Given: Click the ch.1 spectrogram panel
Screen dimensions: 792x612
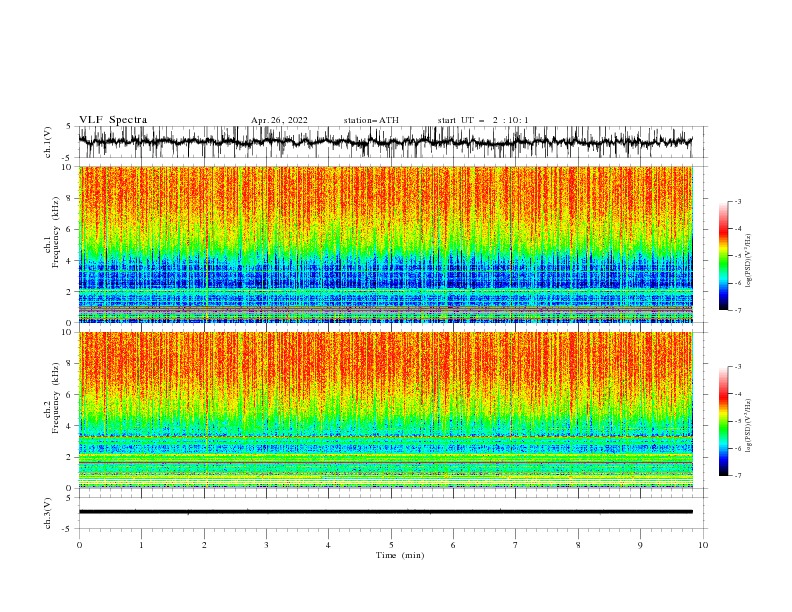Looking at the screenshot, I should point(385,244).
